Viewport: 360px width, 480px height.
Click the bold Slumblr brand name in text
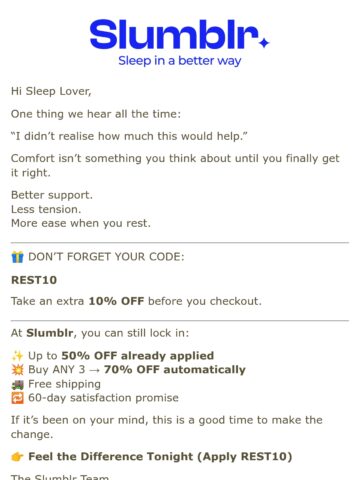tap(50, 333)
